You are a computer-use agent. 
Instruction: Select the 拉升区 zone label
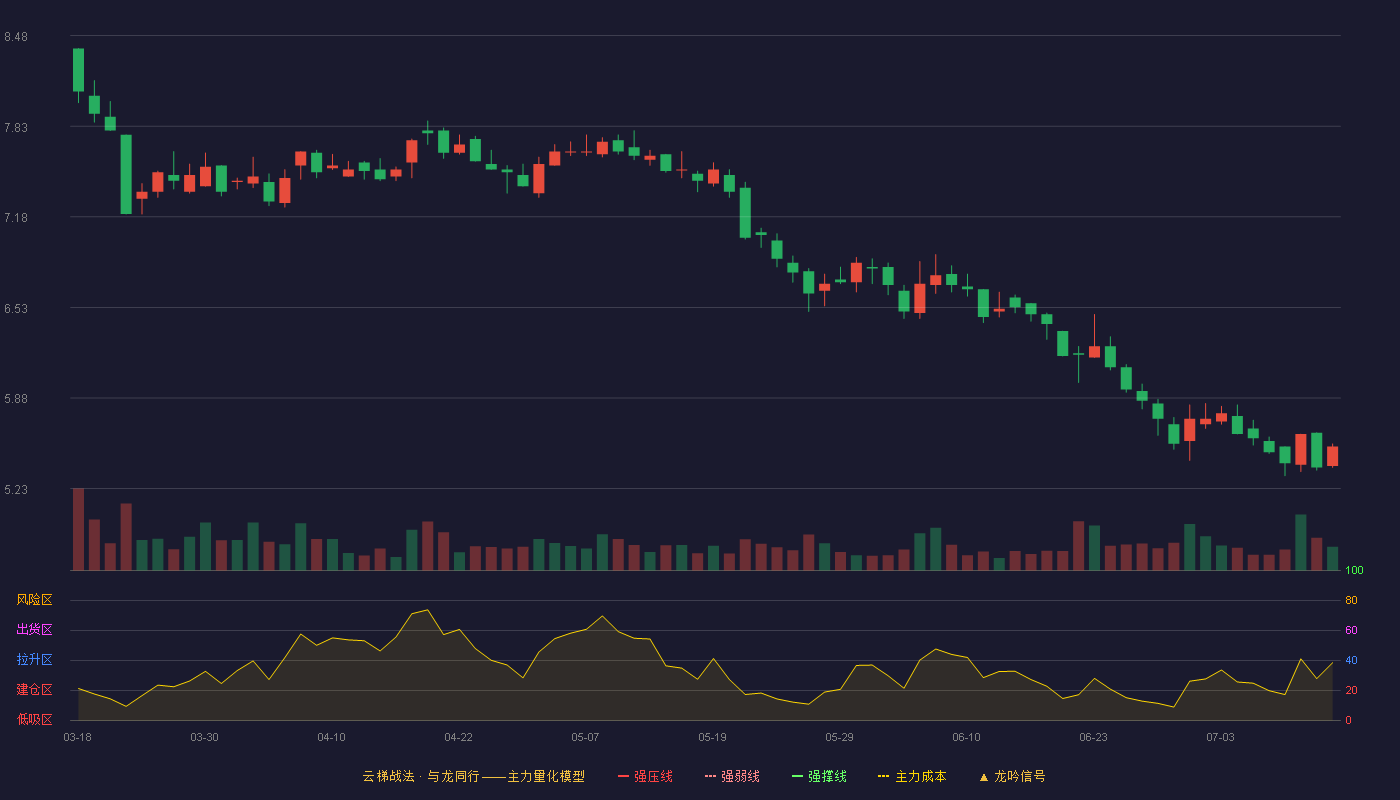tap(34, 660)
